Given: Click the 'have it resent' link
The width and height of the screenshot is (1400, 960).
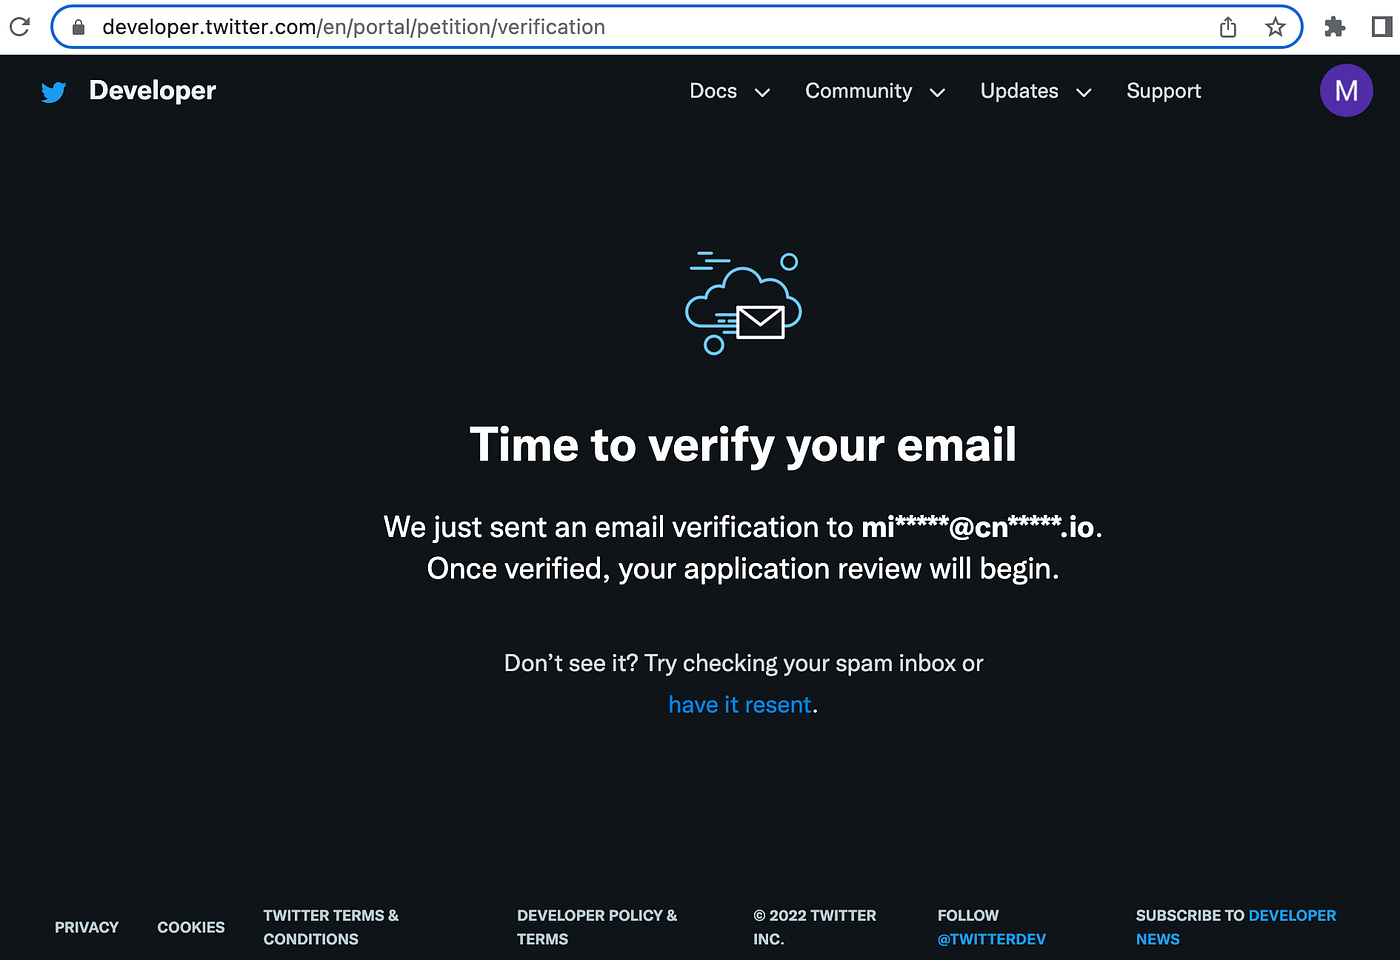Looking at the screenshot, I should pyautogui.click(x=740, y=705).
